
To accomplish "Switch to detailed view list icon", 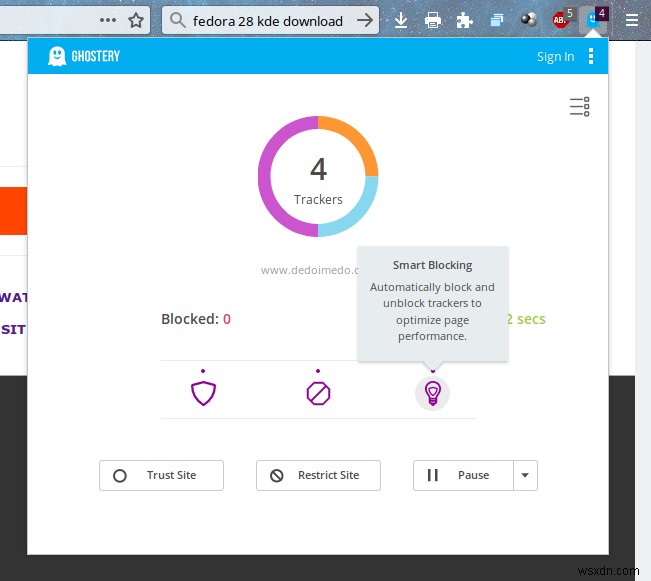I will [580, 107].
